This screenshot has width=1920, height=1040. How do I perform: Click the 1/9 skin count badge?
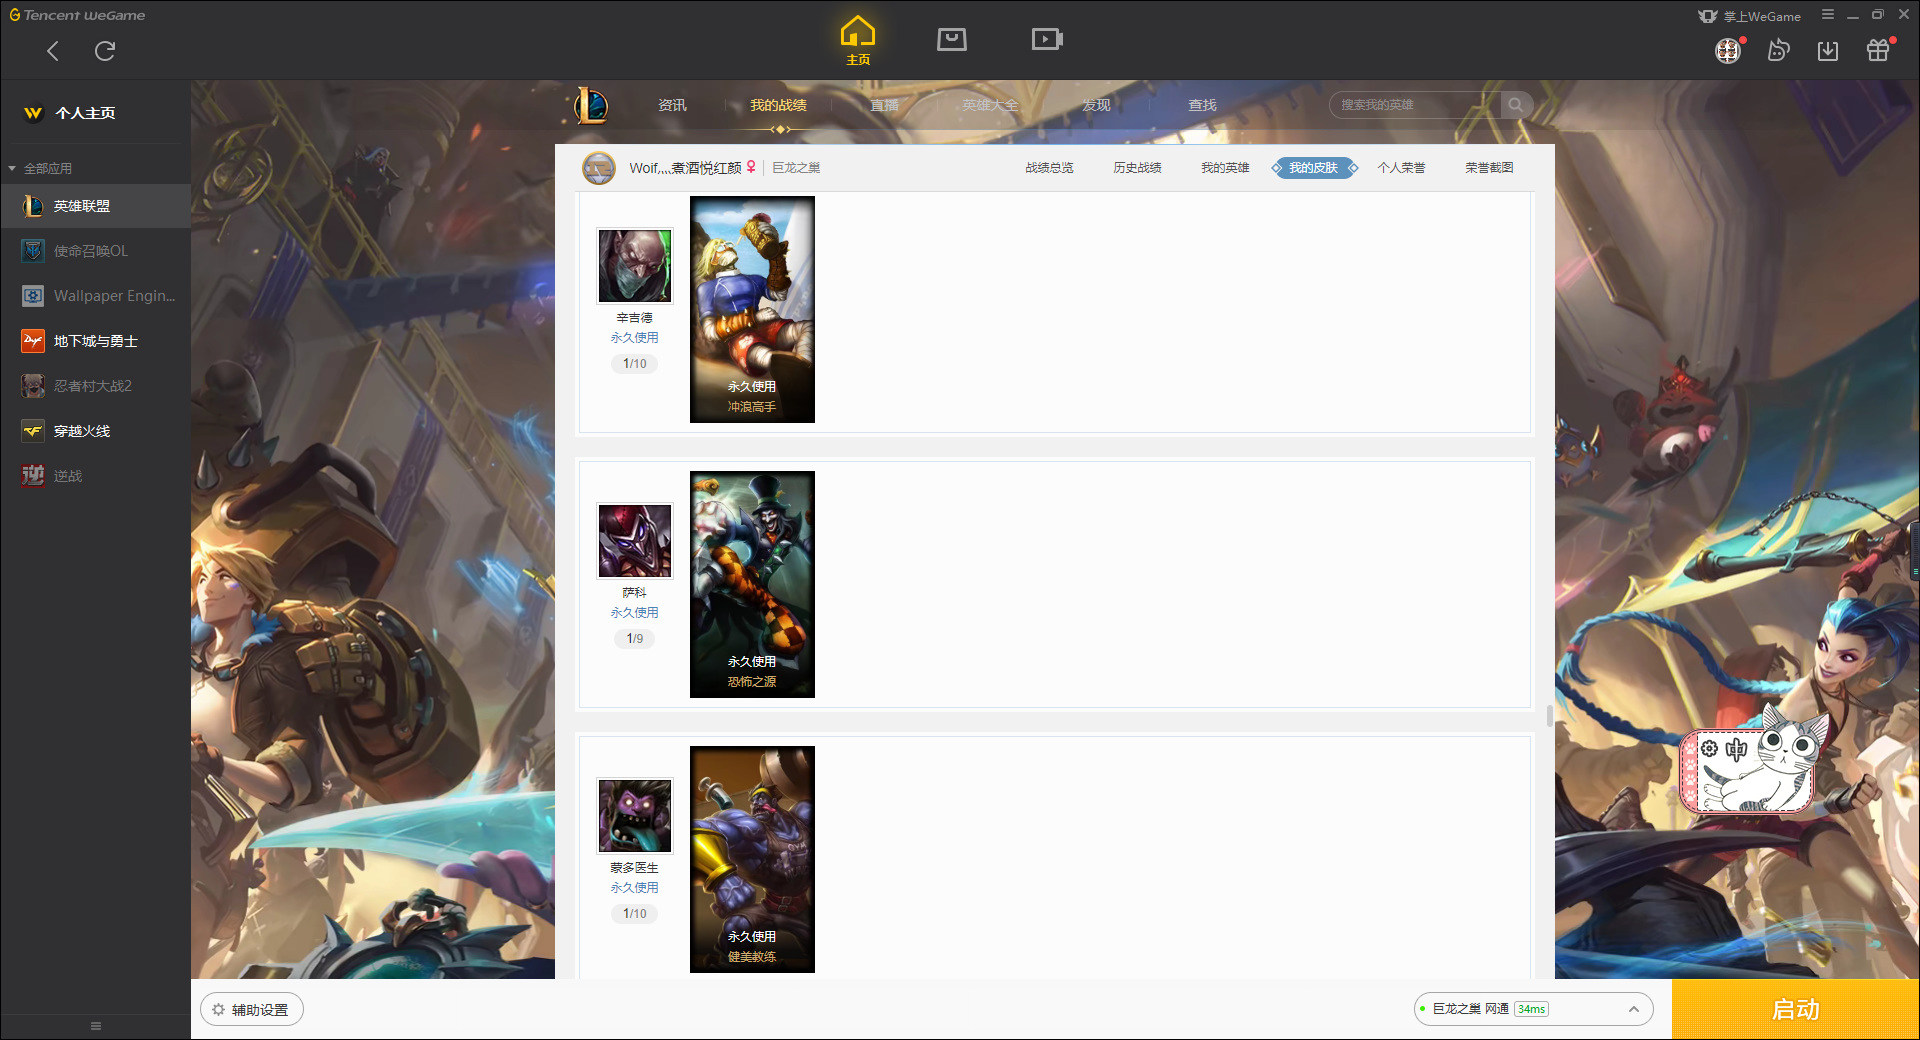tap(635, 638)
